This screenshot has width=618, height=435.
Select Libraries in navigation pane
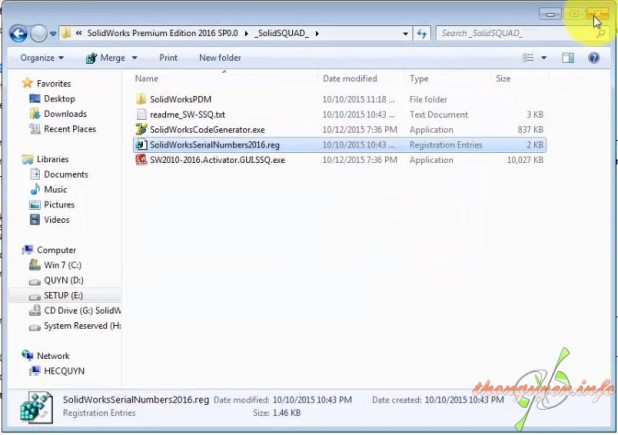click(x=52, y=159)
